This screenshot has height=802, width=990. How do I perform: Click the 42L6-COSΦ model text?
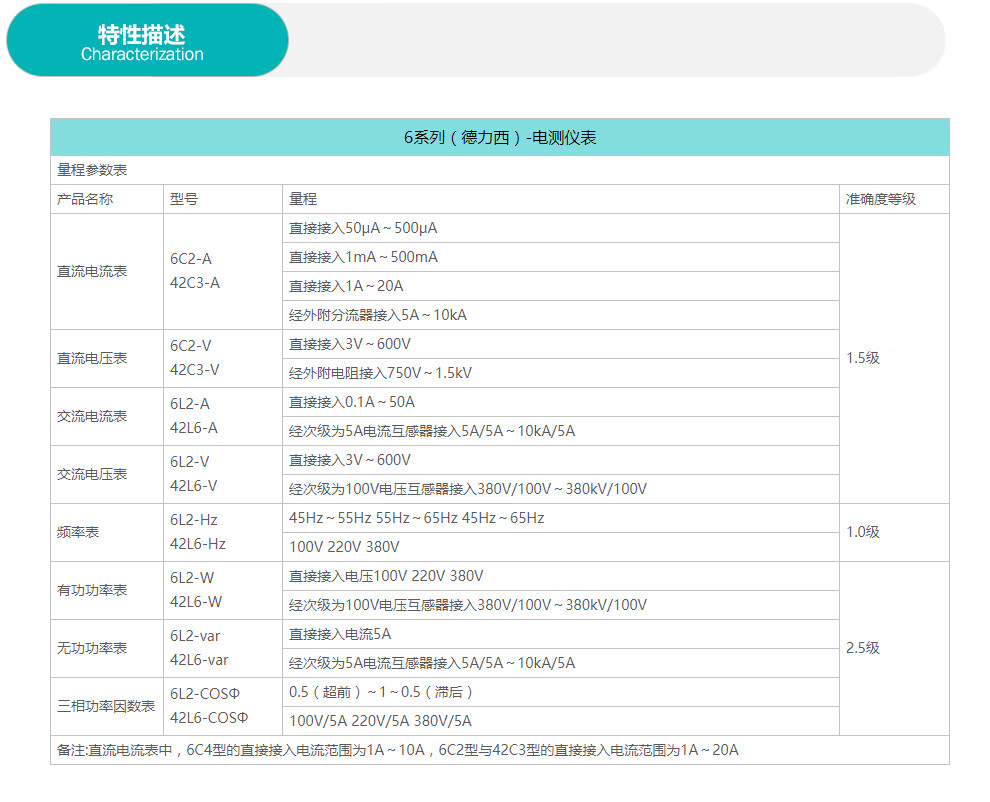tap(209, 718)
